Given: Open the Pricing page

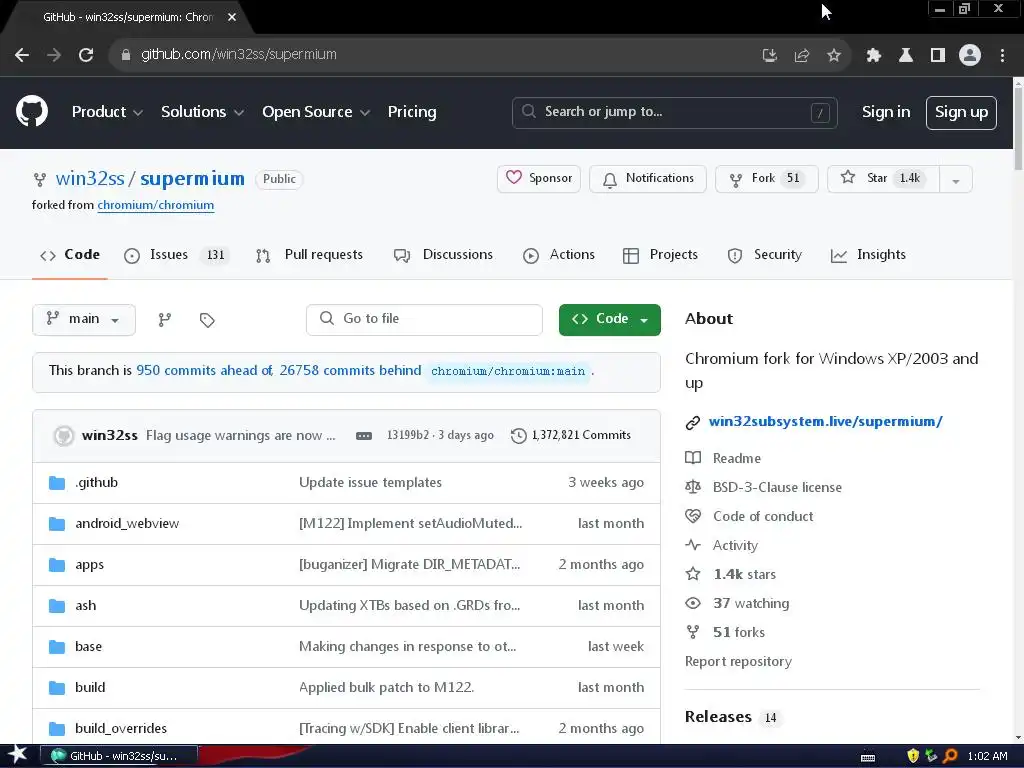Looking at the screenshot, I should 412,112.
